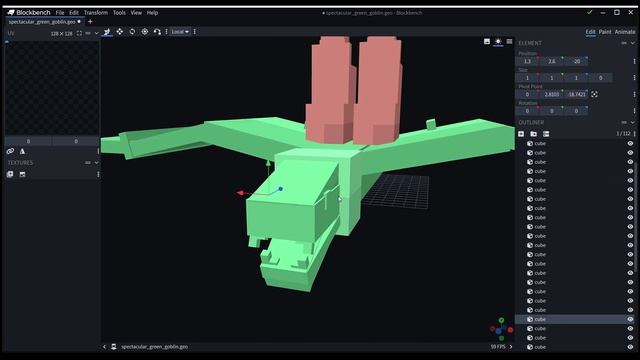
Task: Click the viewport navigation axis gizmo
Action: click(x=501, y=329)
